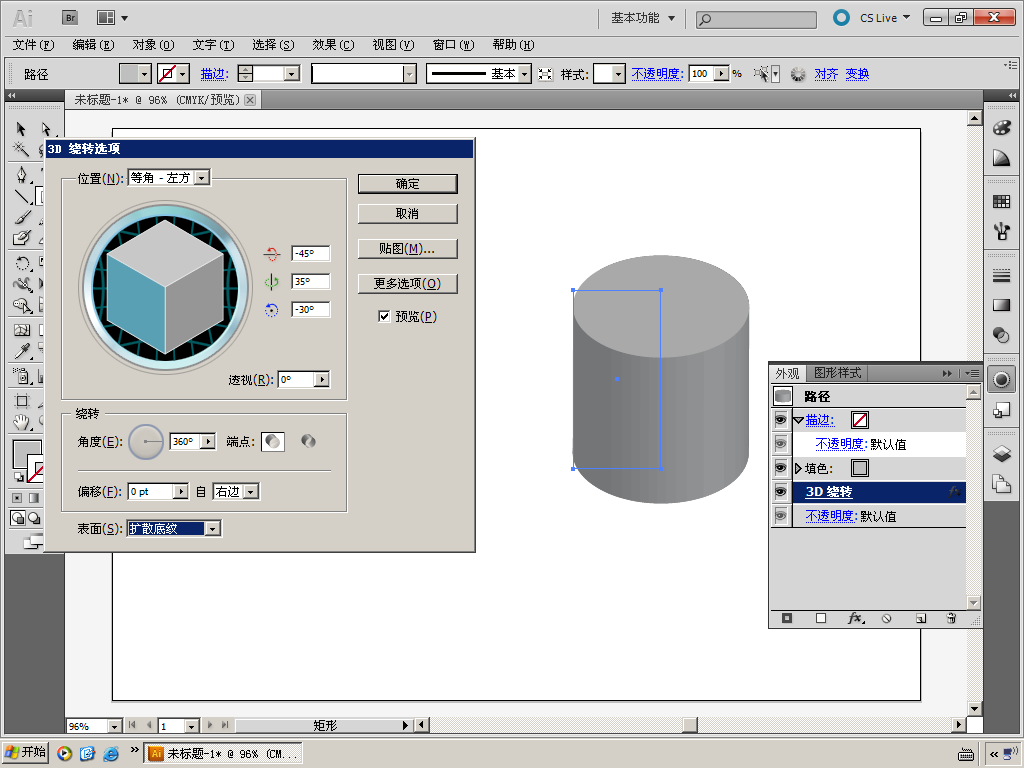Click the 描边 stroke color swatch in the Appearance panel
The width and height of the screenshot is (1024, 768).
(x=860, y=420)
